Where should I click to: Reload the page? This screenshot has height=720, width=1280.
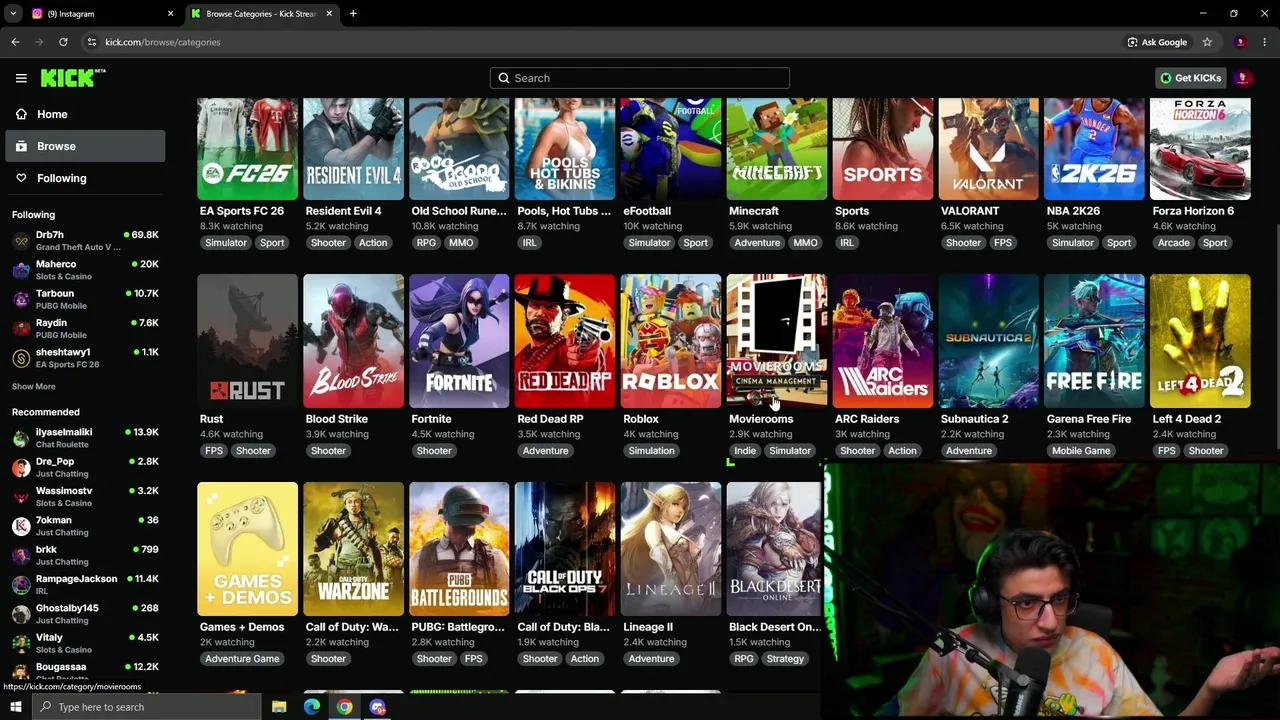[x=63, y=42]
